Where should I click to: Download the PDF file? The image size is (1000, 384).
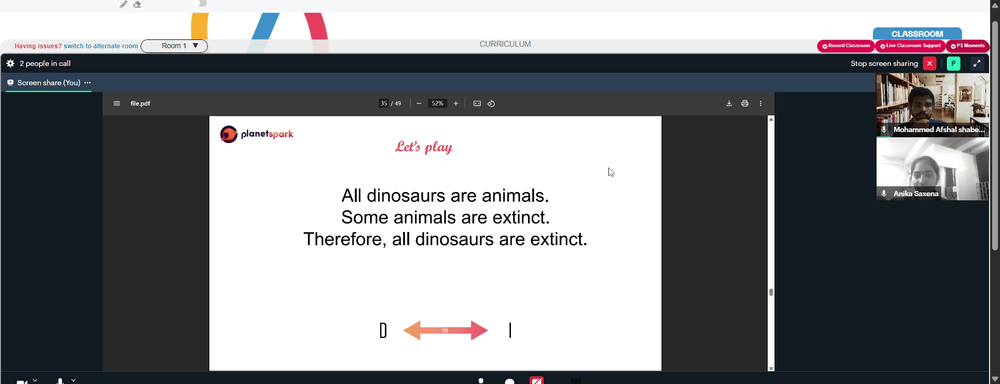pos(729,103)
